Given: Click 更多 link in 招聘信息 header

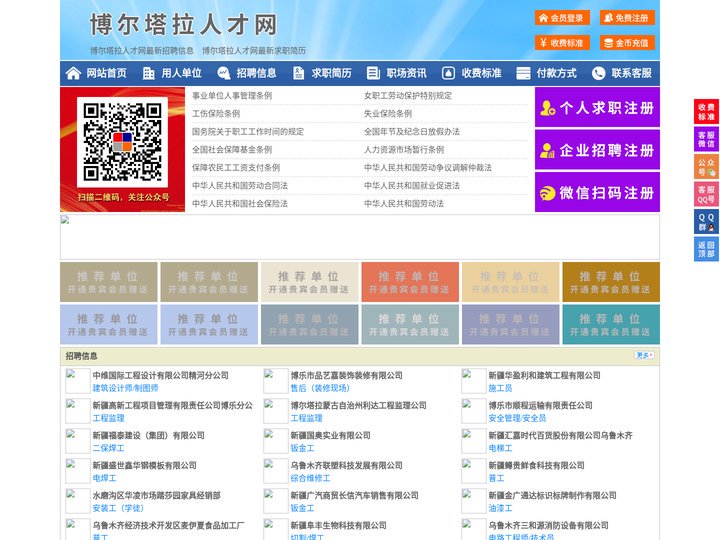Looking at the screenshot, I should pos(644,355).
